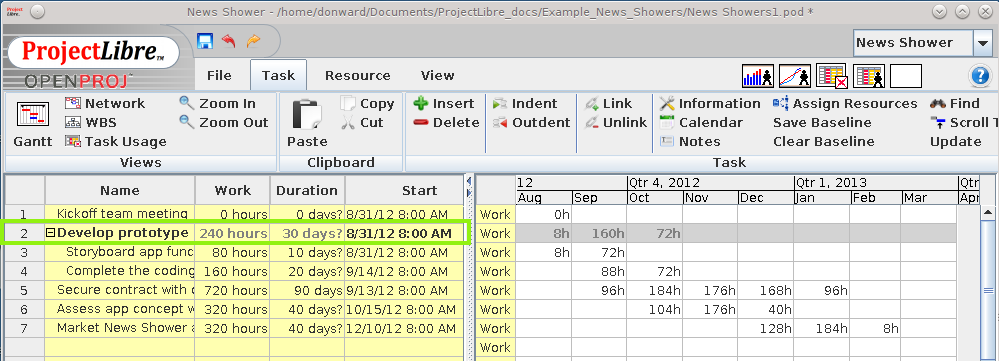Viewport: 999px width, 361px height.
Task: Click the 720 hours work cell
Action: pyautogui.click(x=233, y=290)
